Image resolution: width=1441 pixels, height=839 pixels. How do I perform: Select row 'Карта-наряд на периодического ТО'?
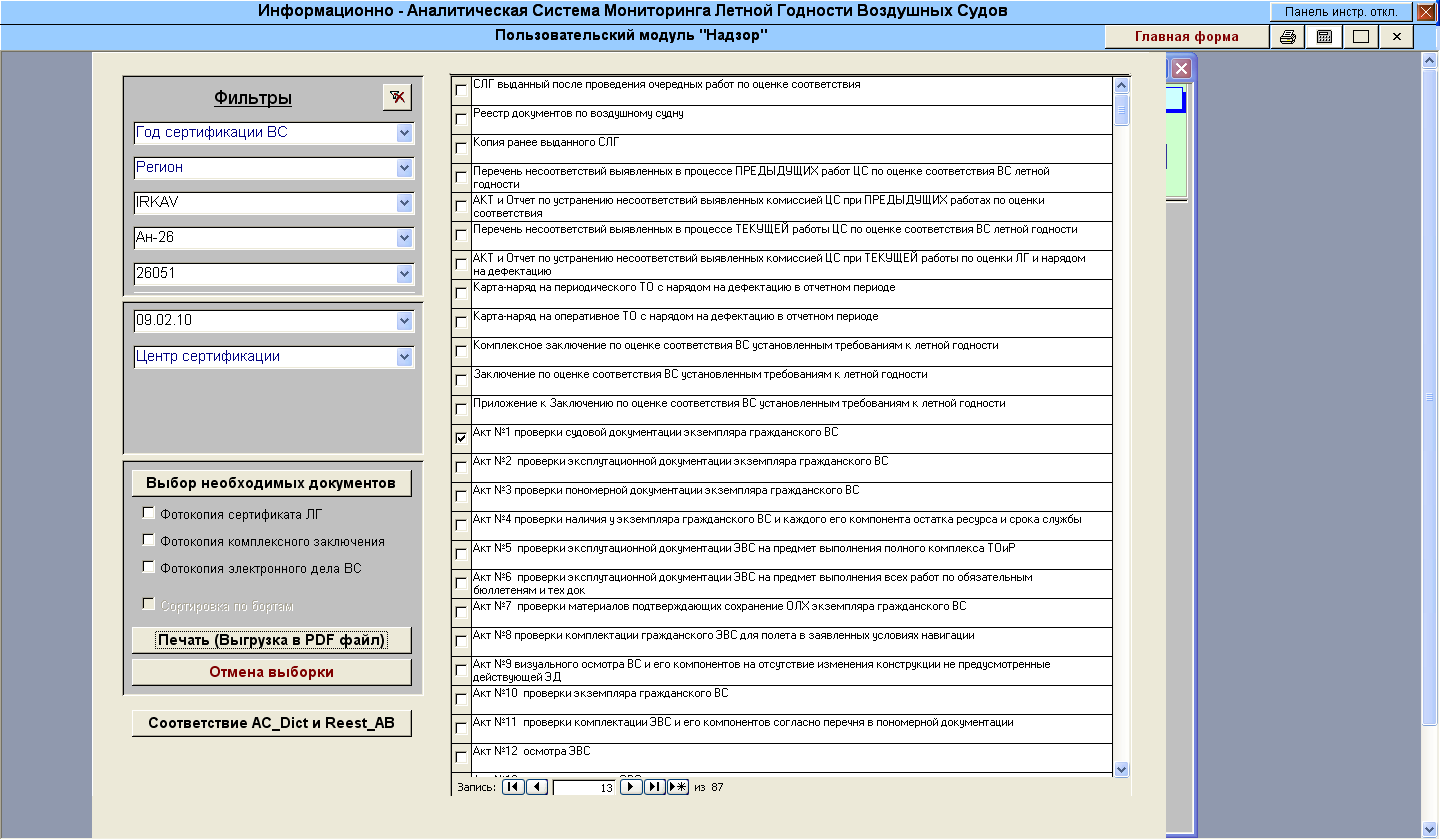point(791,294)
